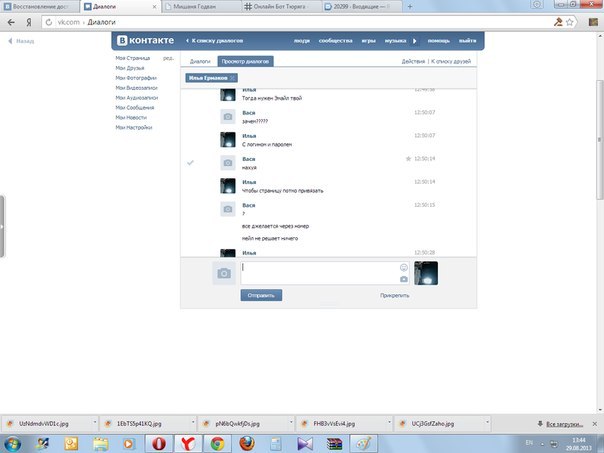Switch to the Восстановление доступа browser tab

tap(40, 7)
